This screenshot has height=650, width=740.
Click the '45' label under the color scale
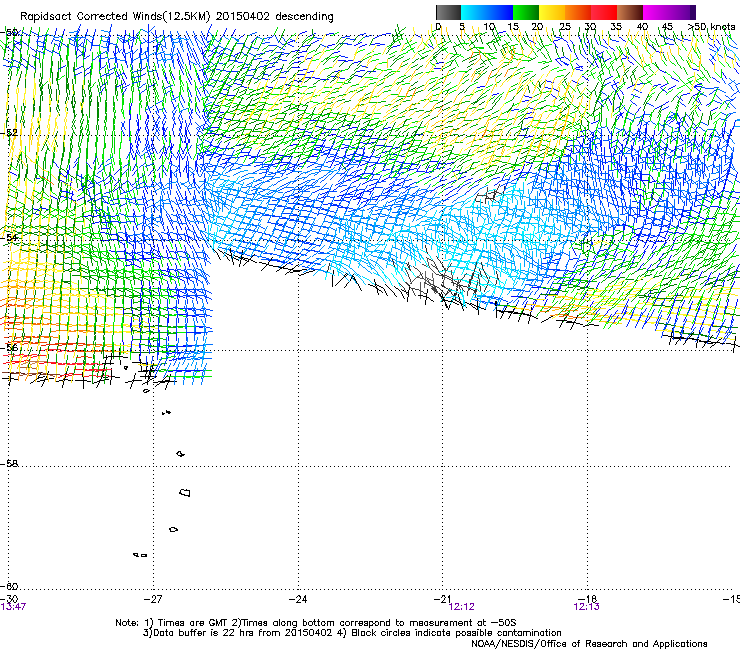667,27
